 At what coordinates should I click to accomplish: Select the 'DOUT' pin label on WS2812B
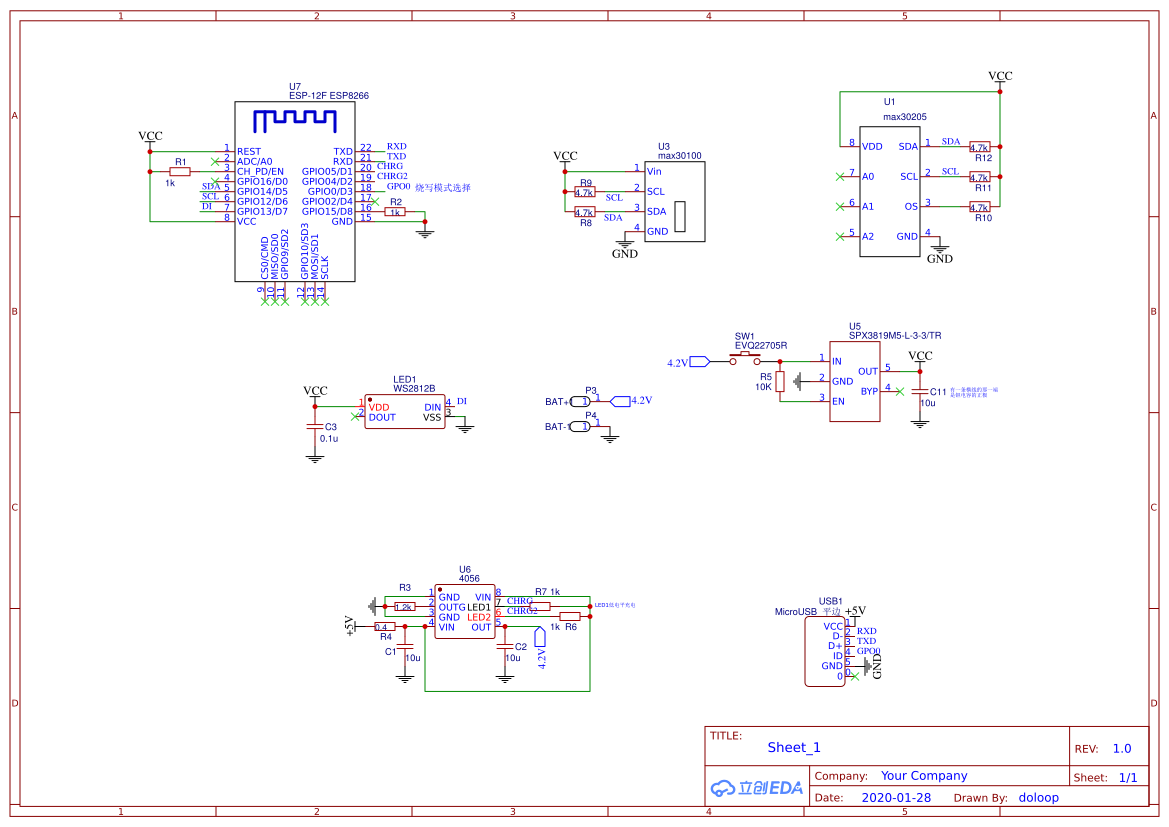tap(382, 418)
